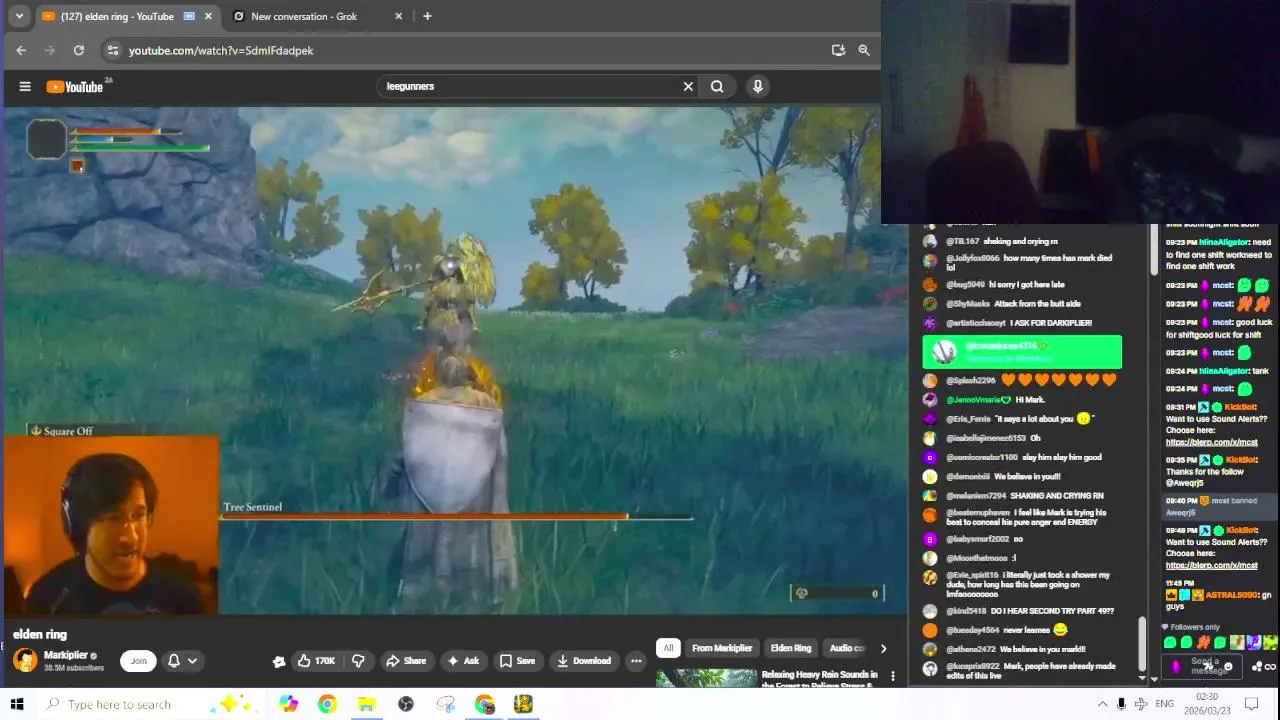Open the Markiplier channel name link
1280x720 pixels.
(66, 655)
